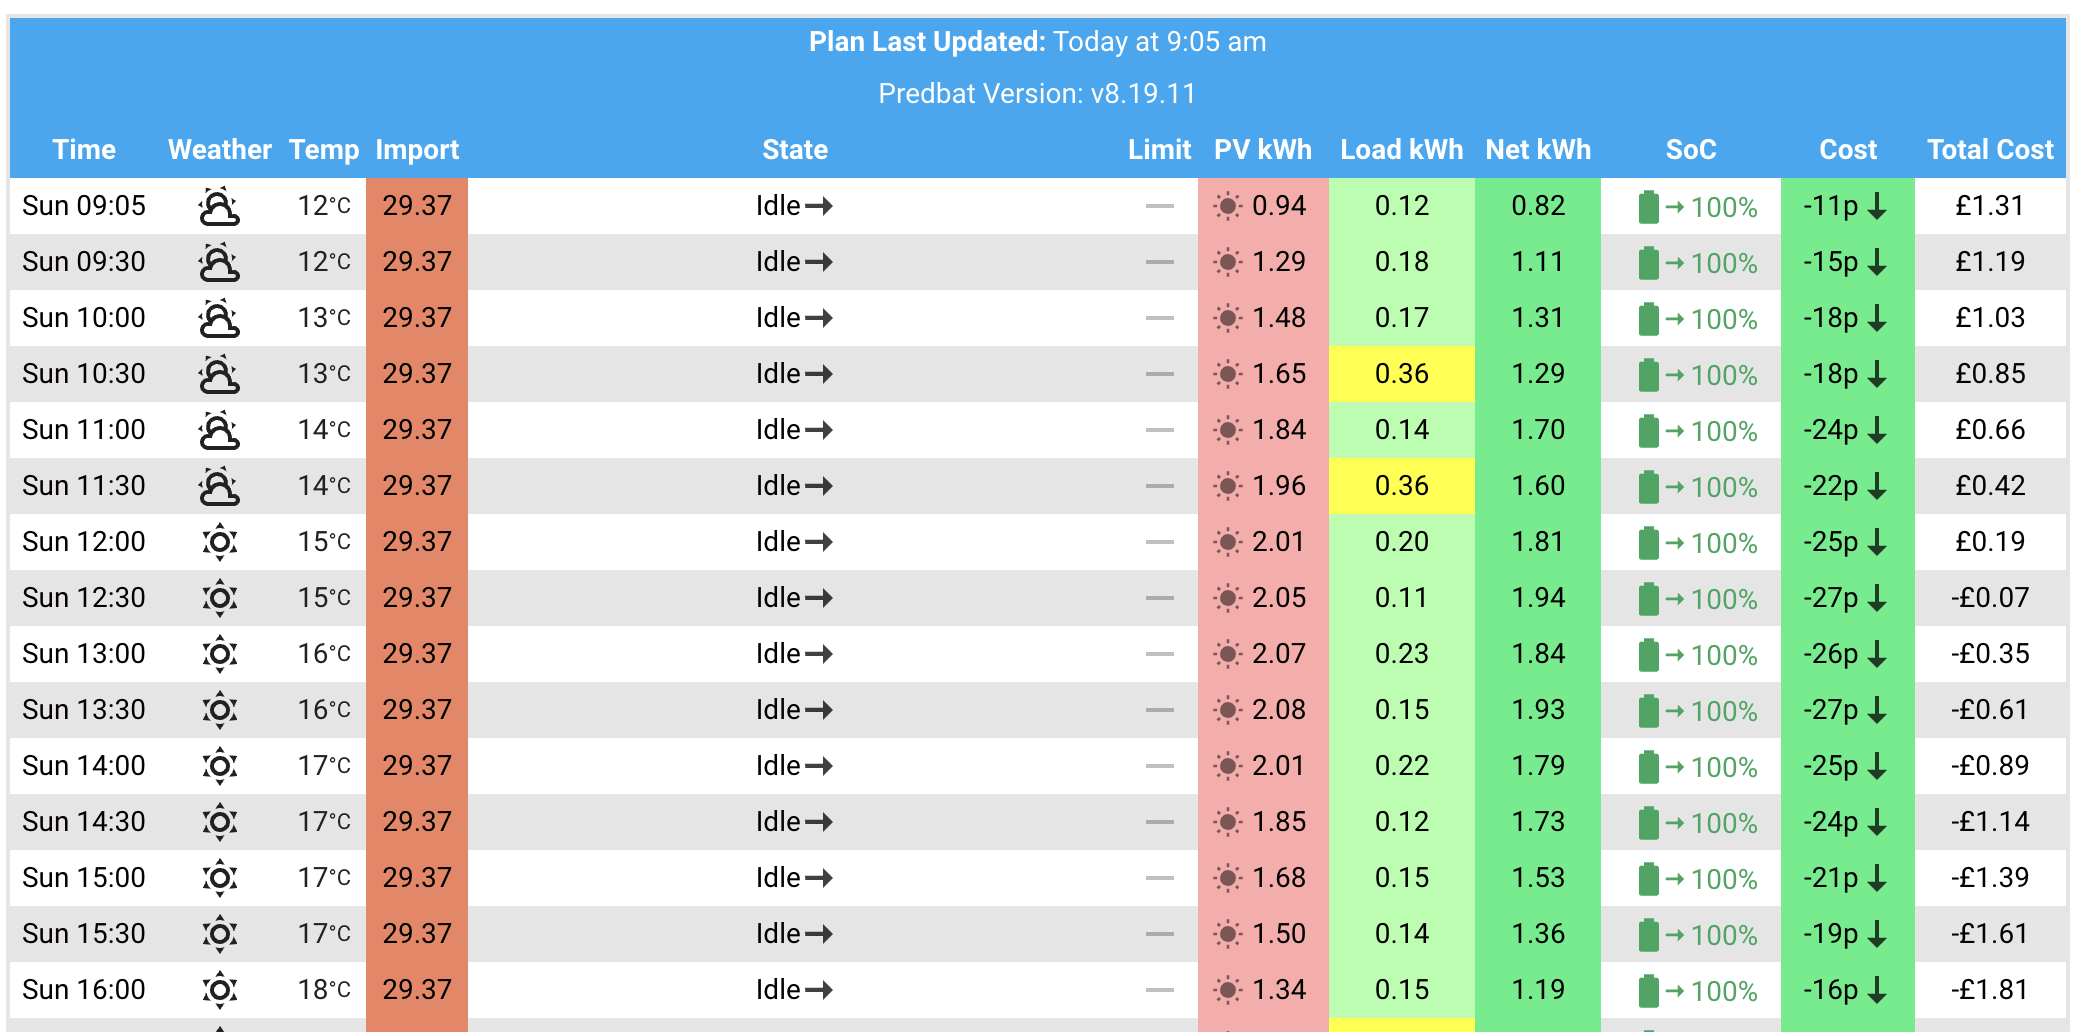This screenshot has width=2082, height=1032.
Task: Click the Idle state arrow at Sun 11:00
Action: click(x=819, y=430)
